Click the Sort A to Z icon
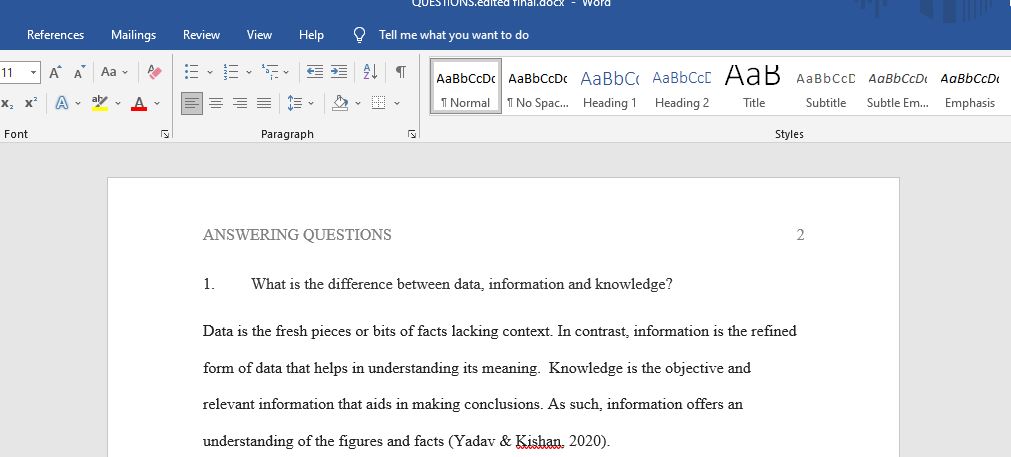The width and height of the screenshot is (1011, 457). pos(371,72)
